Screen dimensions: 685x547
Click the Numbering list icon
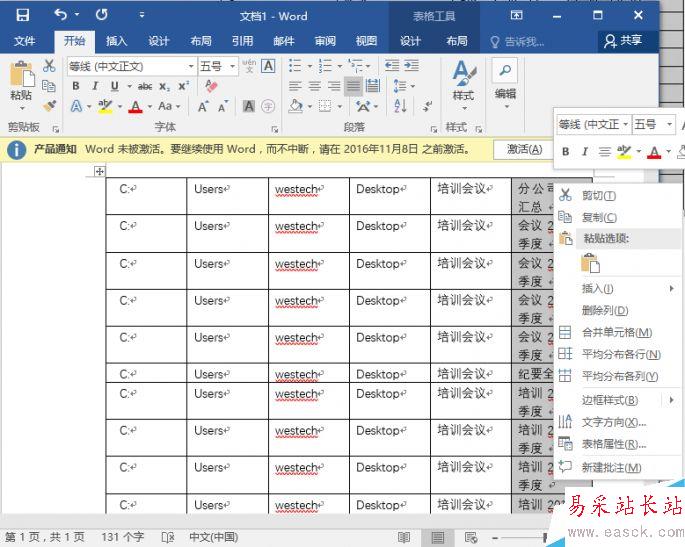tap(325, 66)
